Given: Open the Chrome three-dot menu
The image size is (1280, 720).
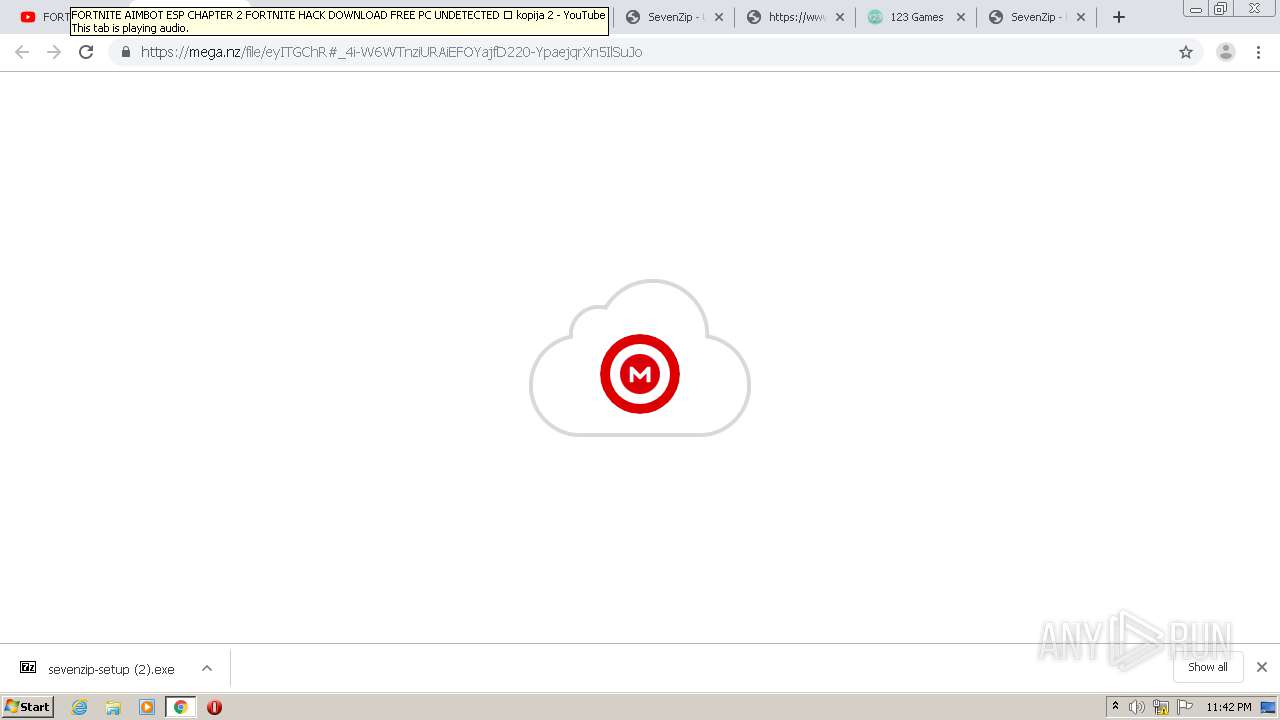Looking at the screenshot, I should [x=1258, y=52].
